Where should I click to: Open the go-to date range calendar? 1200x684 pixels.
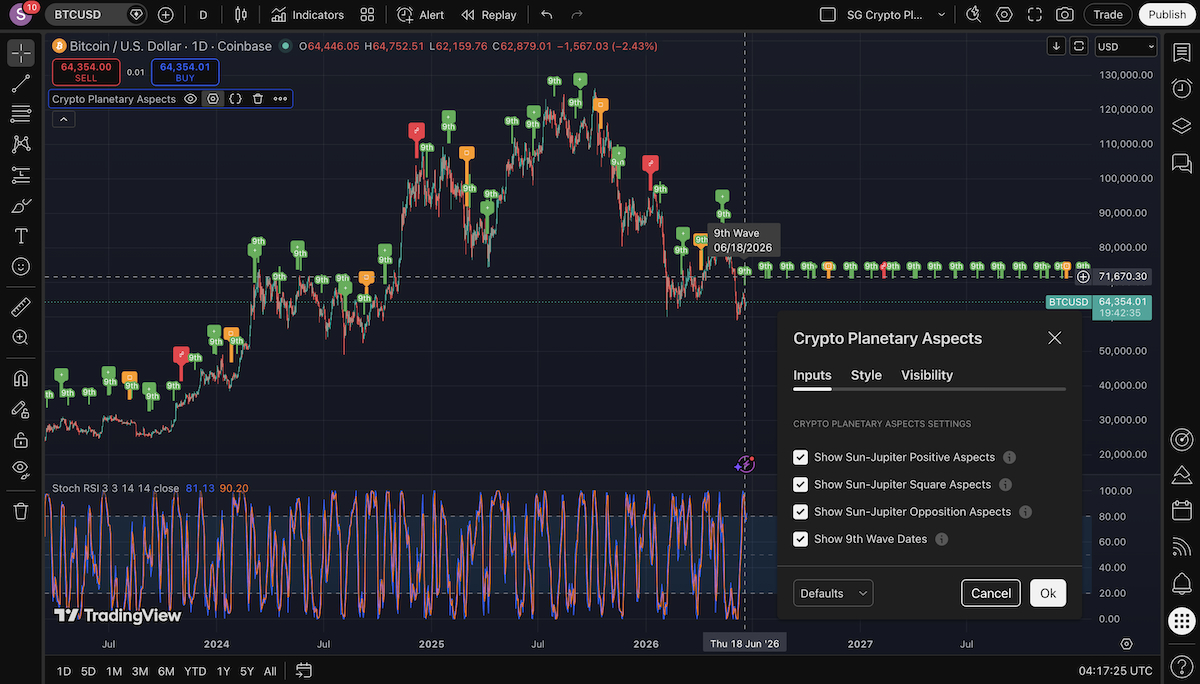tap(304, 671)
